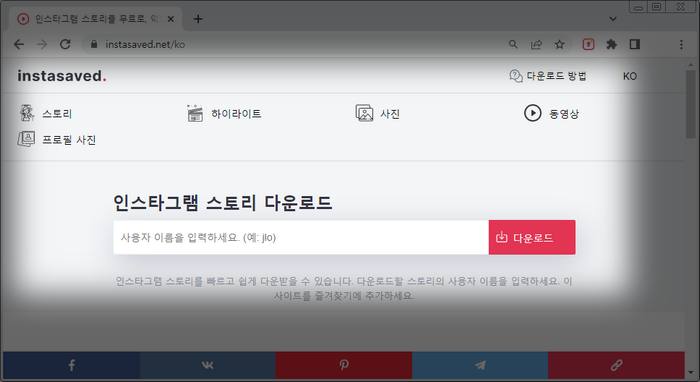Click the play circle icon beside 동영상
The width and height of the screenshot is (700, 382).
click(533, 113)
